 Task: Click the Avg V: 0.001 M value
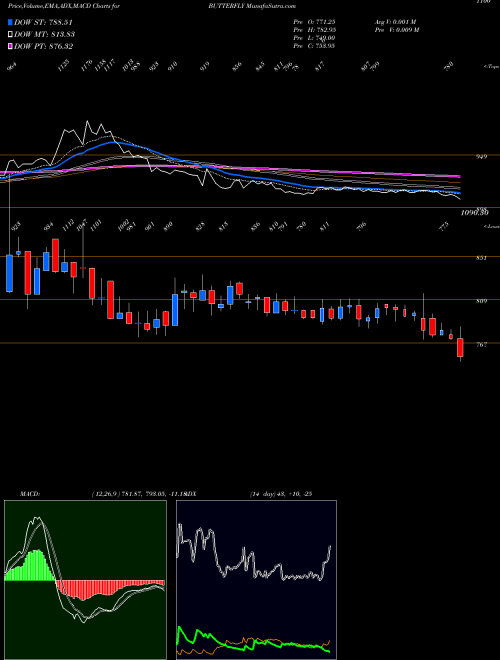click(395, 22)
